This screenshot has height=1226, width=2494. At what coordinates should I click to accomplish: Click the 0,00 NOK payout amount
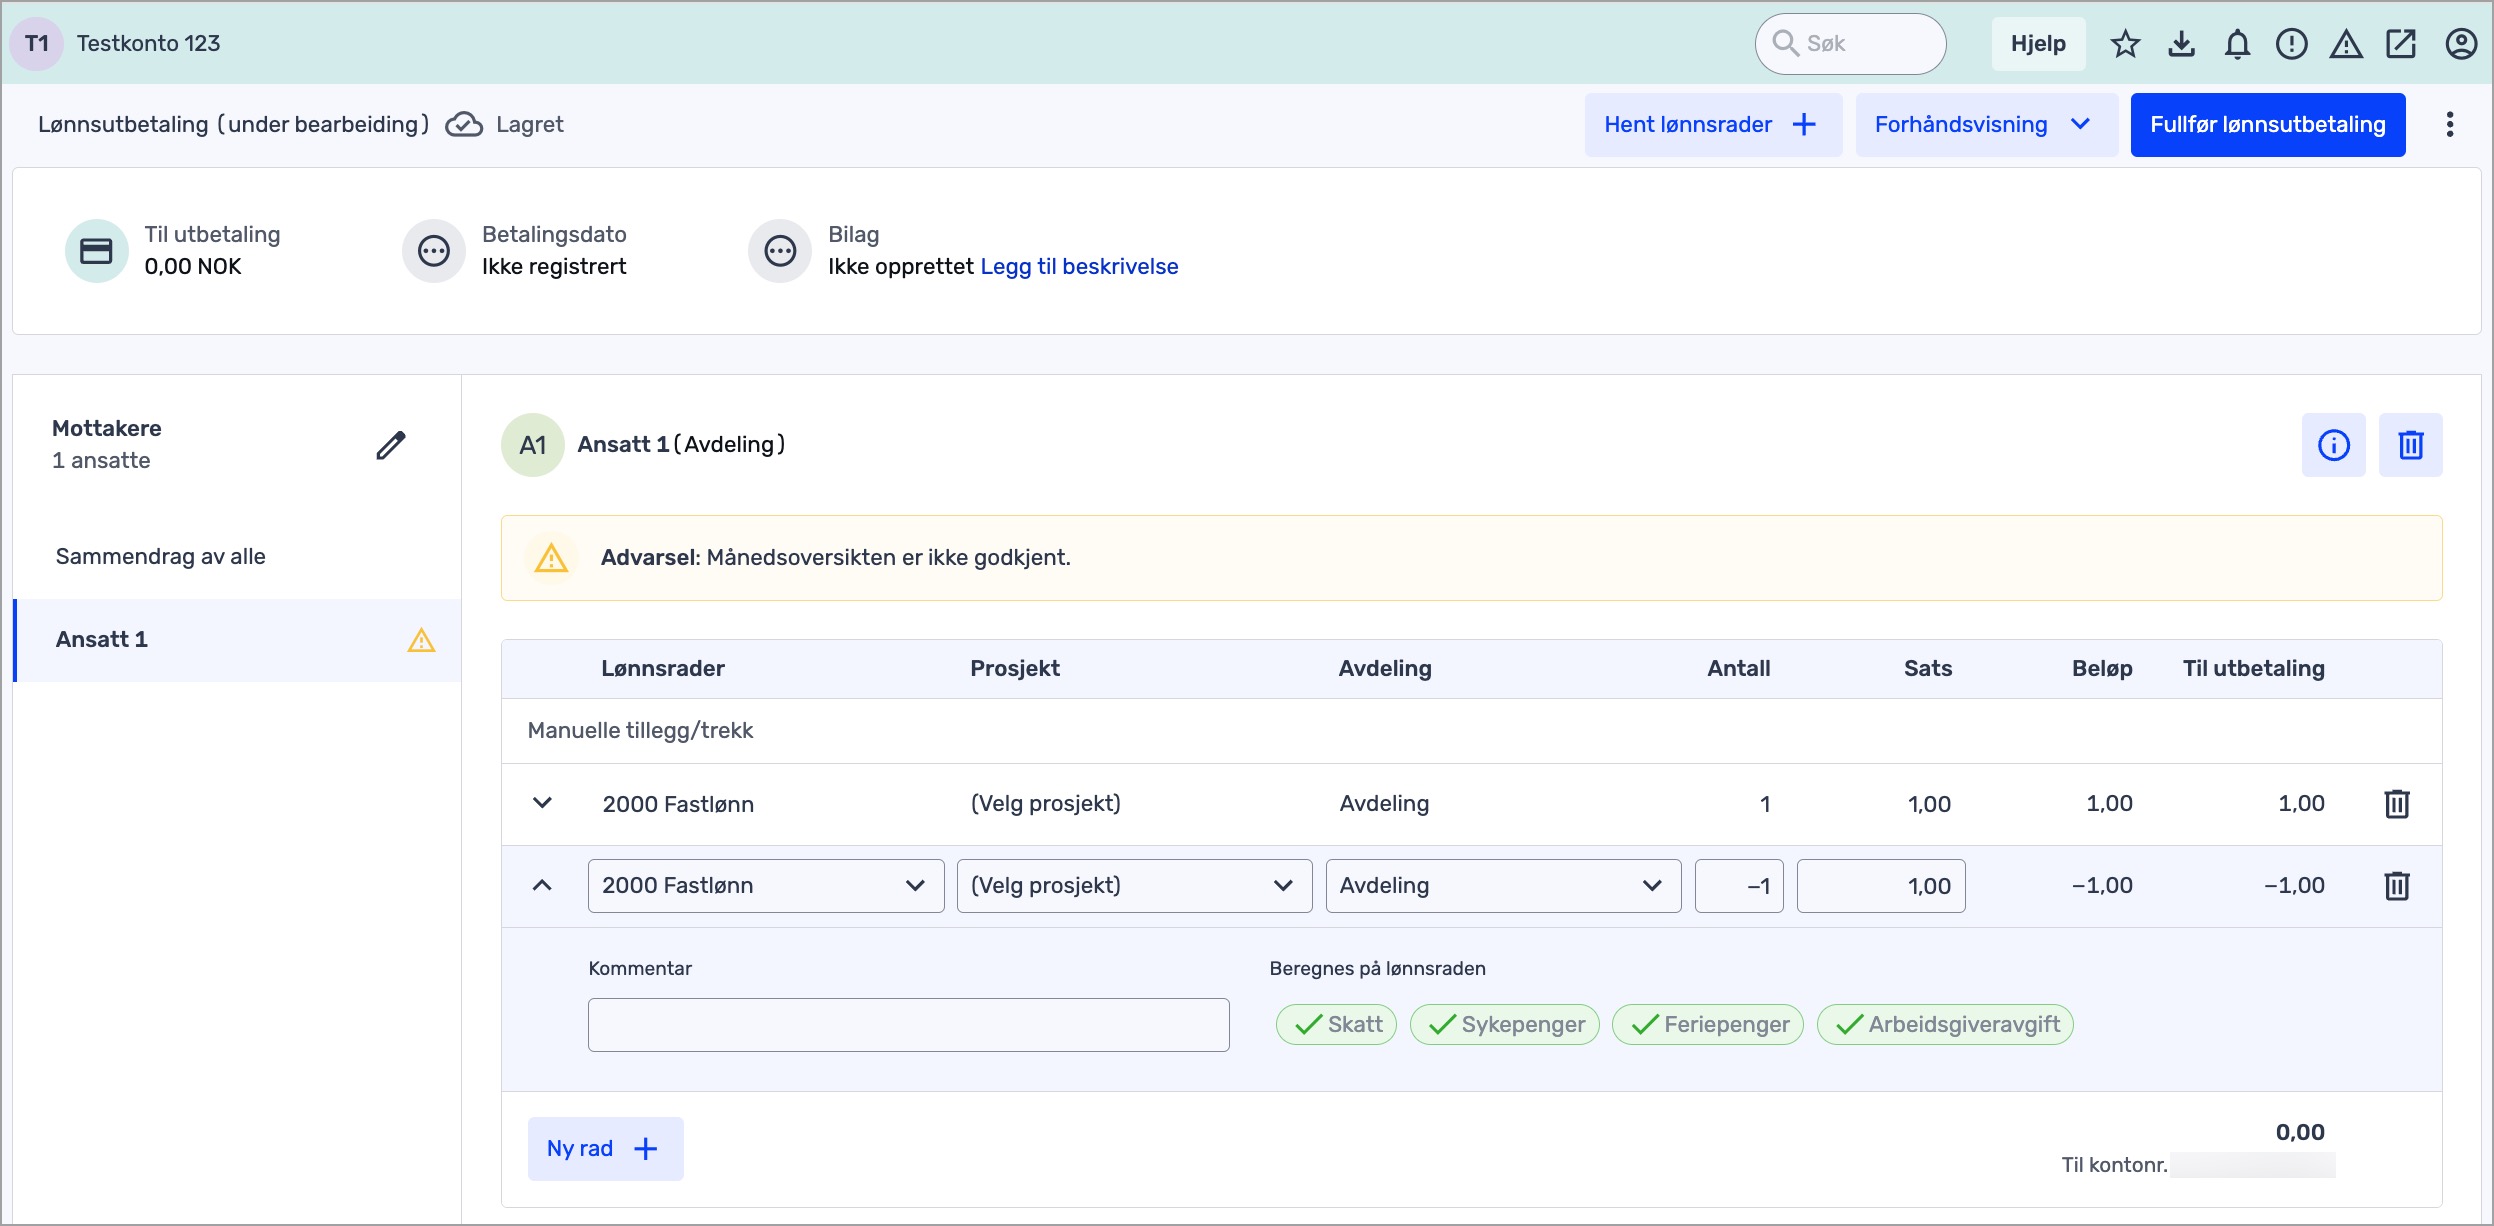pyautogui.click(x=193, y=267)
